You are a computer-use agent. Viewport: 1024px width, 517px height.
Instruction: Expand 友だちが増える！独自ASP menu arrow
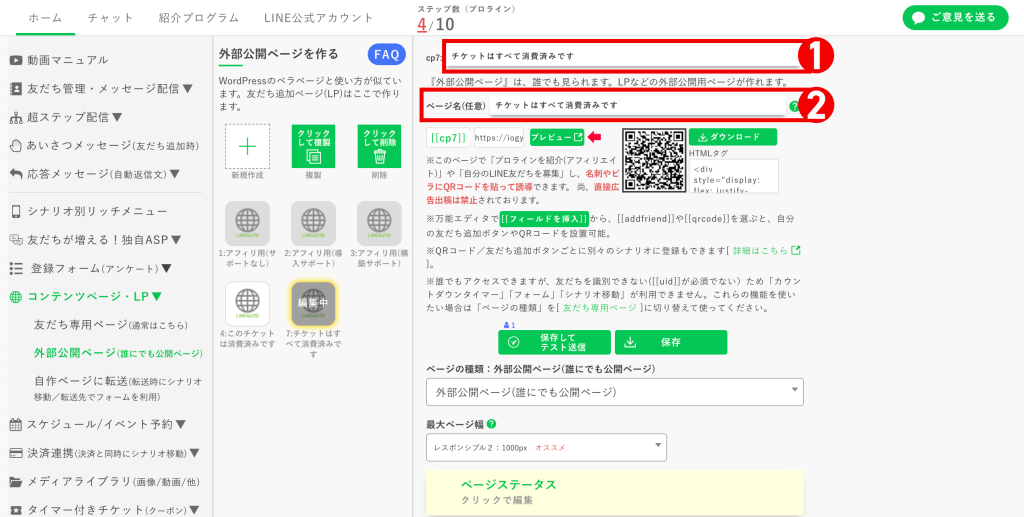coord(176,240)
